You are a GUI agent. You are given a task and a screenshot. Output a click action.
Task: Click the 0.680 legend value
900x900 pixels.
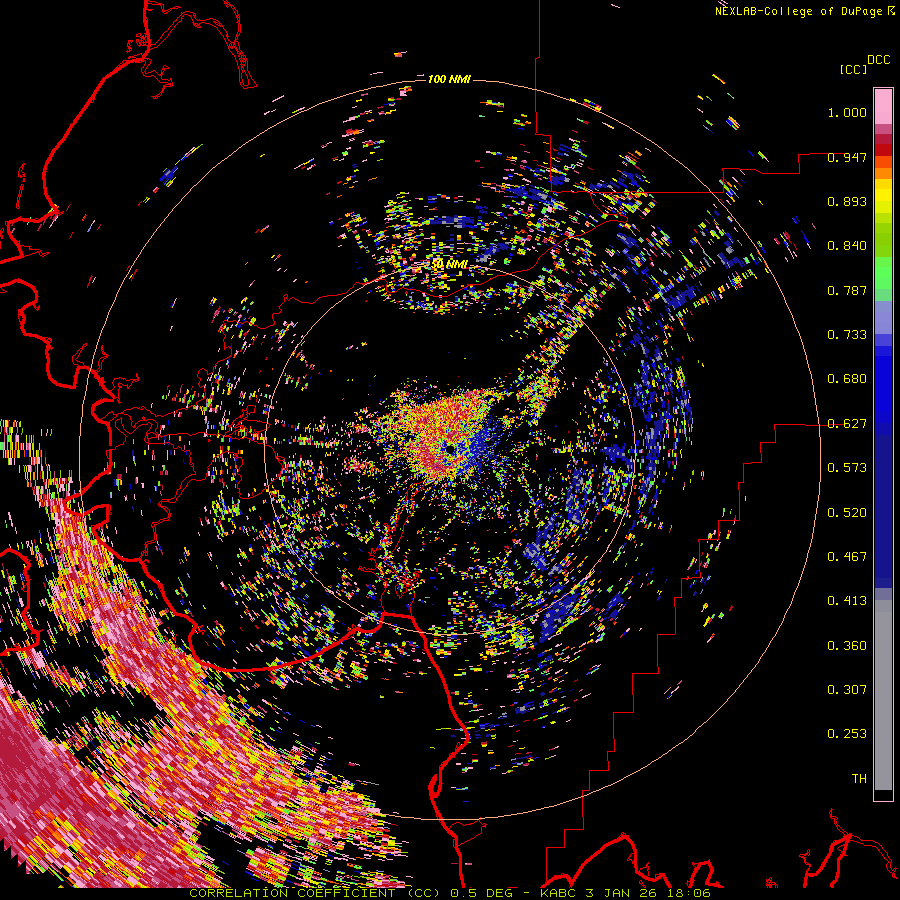[x=847, y=379]
